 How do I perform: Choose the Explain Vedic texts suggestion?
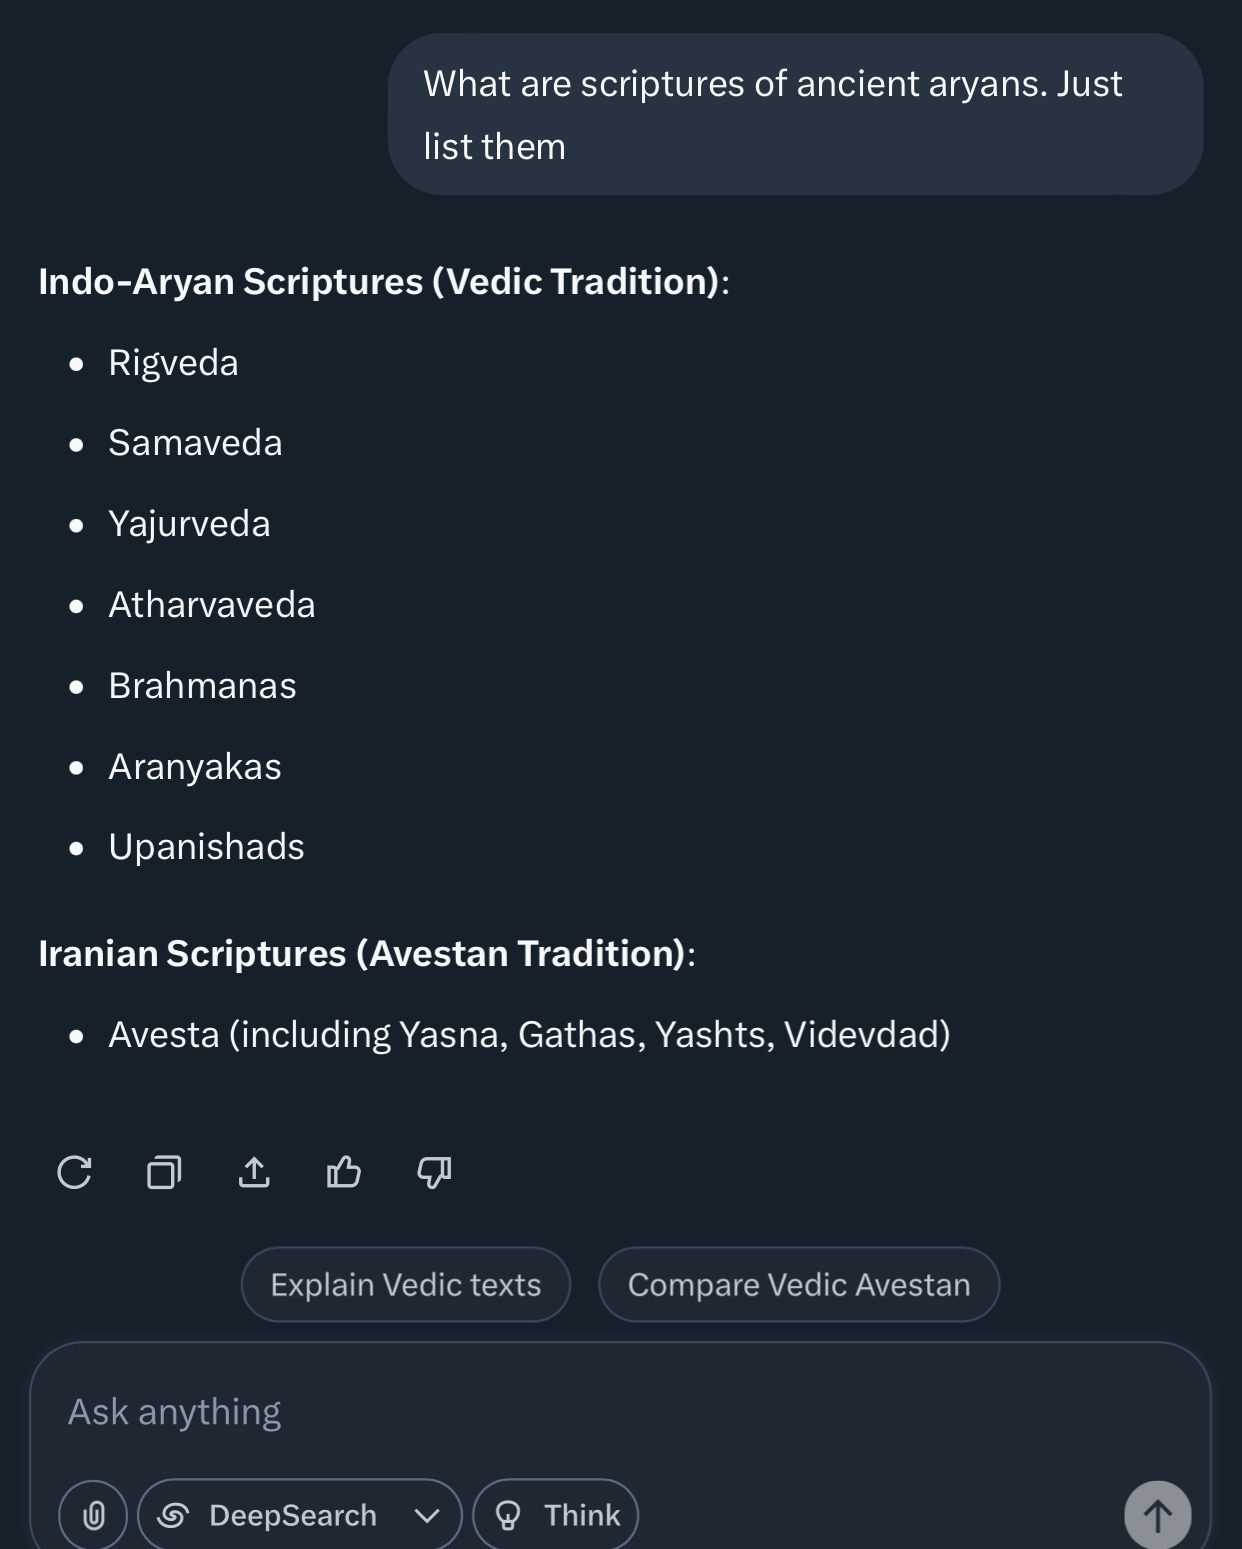click(x=406, y=1284)
